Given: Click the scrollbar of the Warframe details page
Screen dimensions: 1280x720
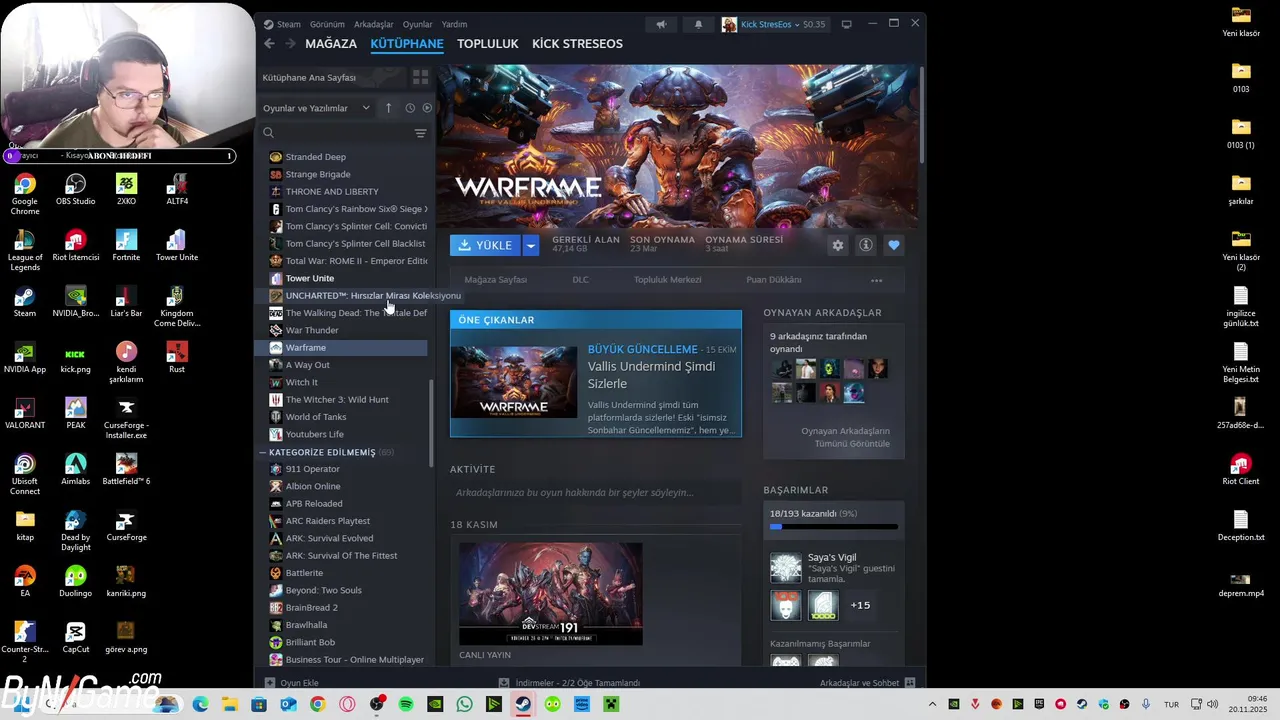Looking at the screenshot, I should 922,115.
